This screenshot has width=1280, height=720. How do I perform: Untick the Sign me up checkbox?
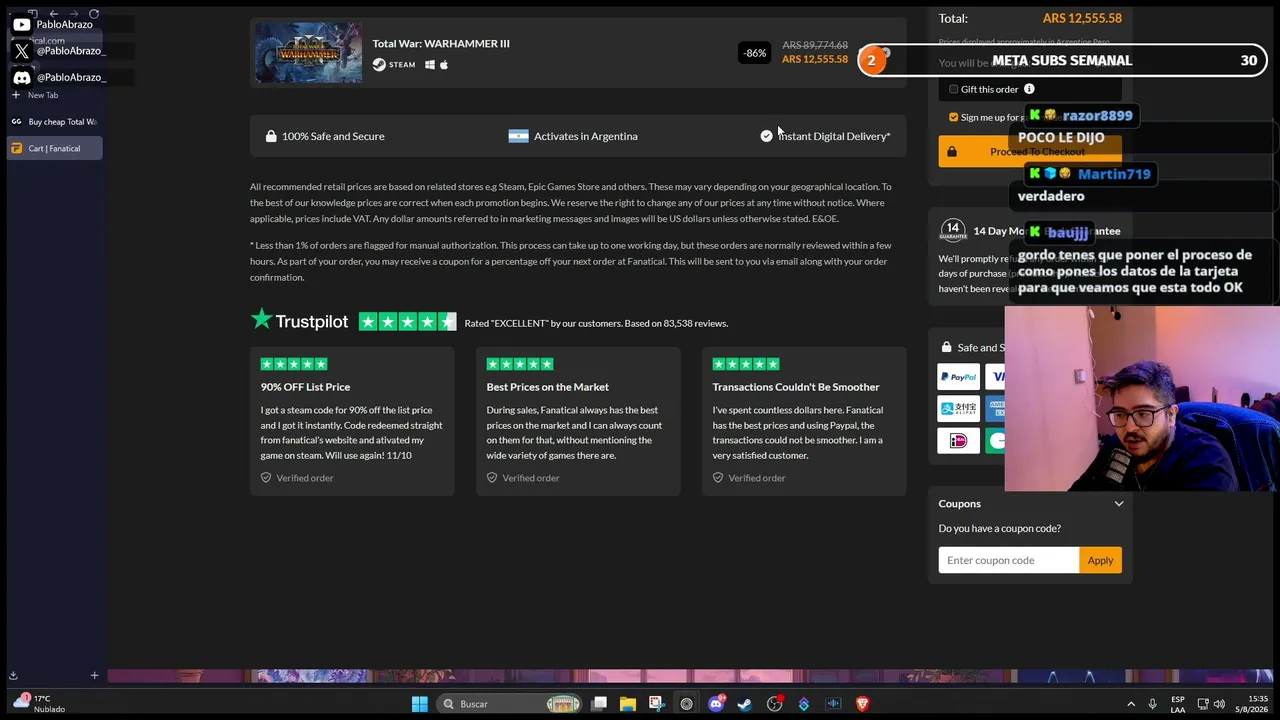coord(954,117)
